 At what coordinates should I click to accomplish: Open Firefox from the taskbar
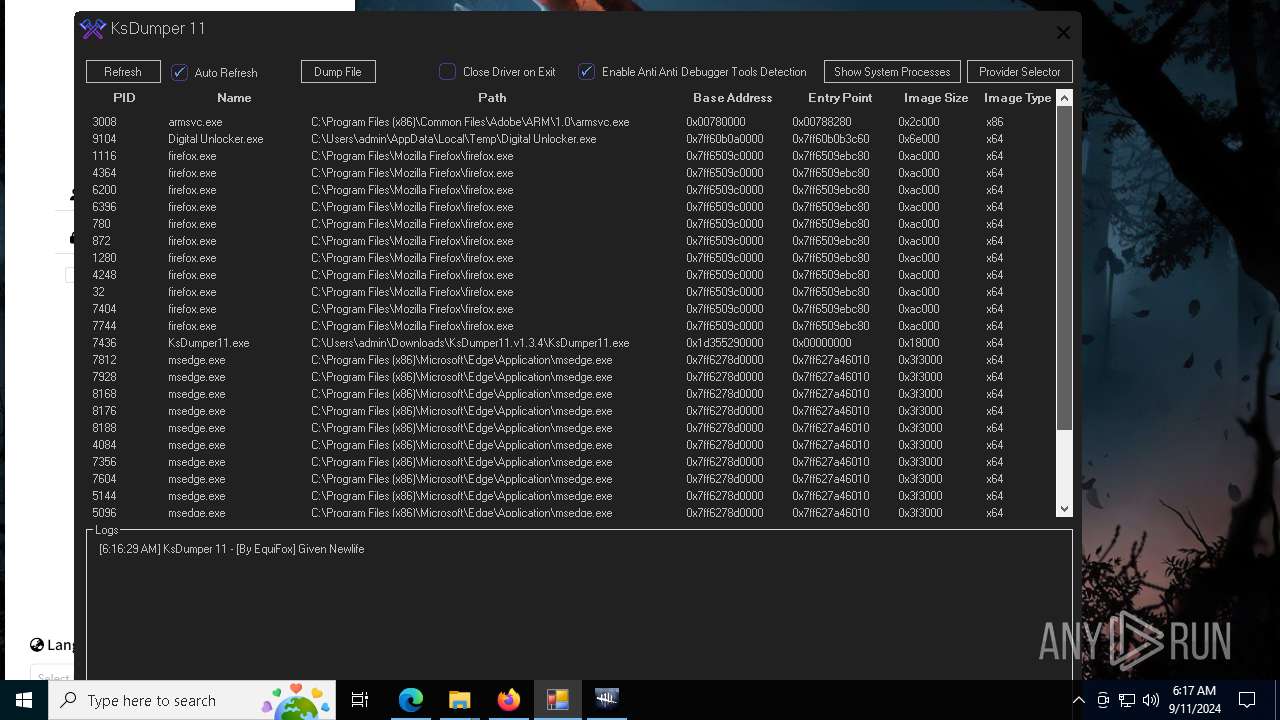point(508,700)
